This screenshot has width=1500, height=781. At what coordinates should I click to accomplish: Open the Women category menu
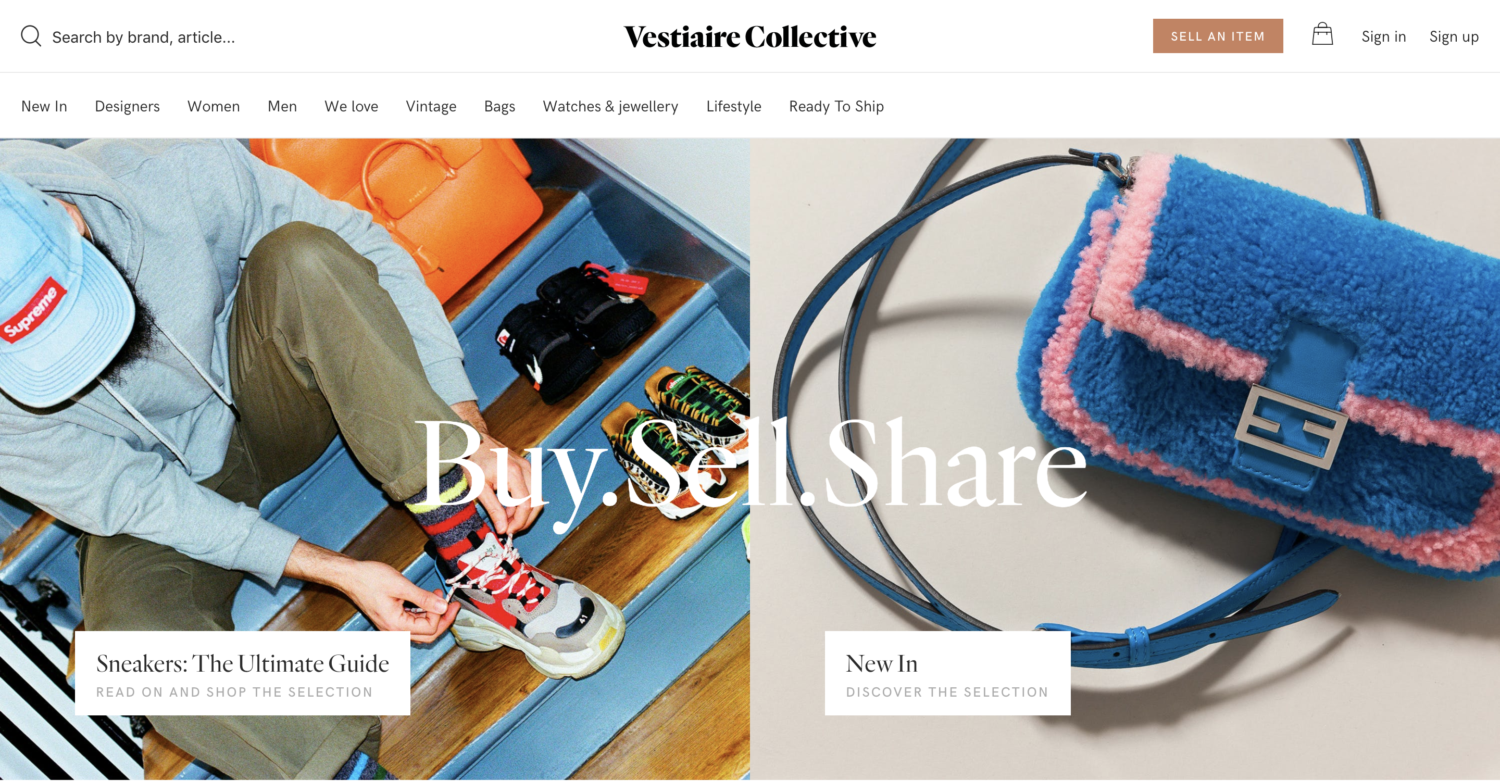(214, 106)
